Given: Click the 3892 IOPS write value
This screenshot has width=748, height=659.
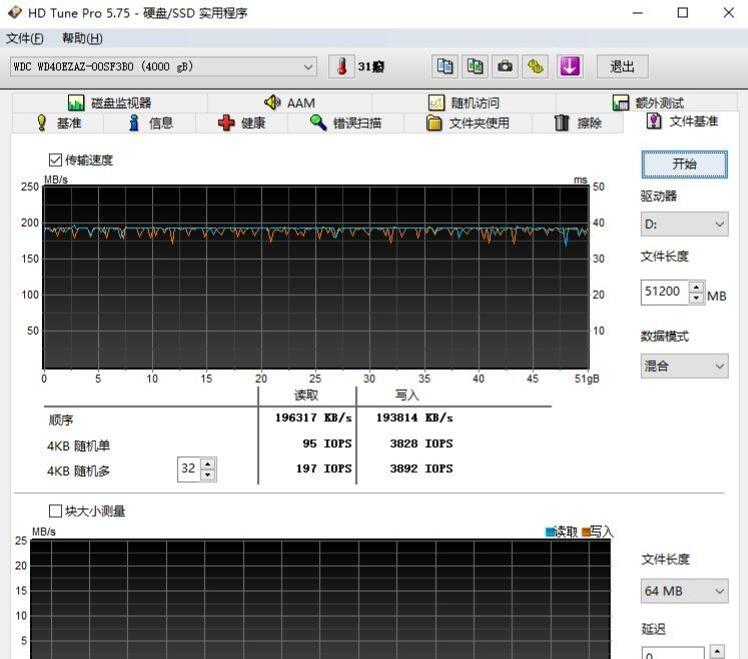Looking at the screenshot, I should pos(421,469).
